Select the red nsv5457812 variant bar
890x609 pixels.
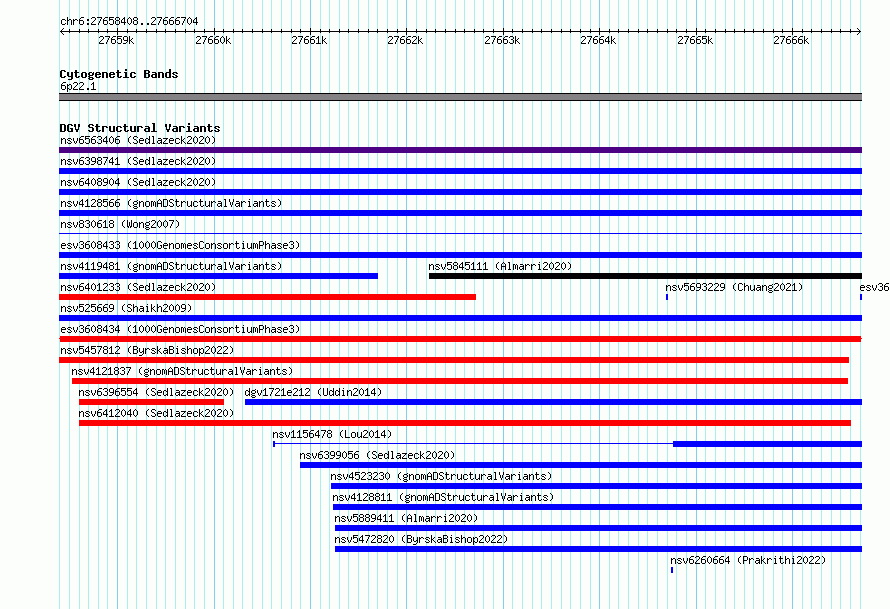[454, 360]
